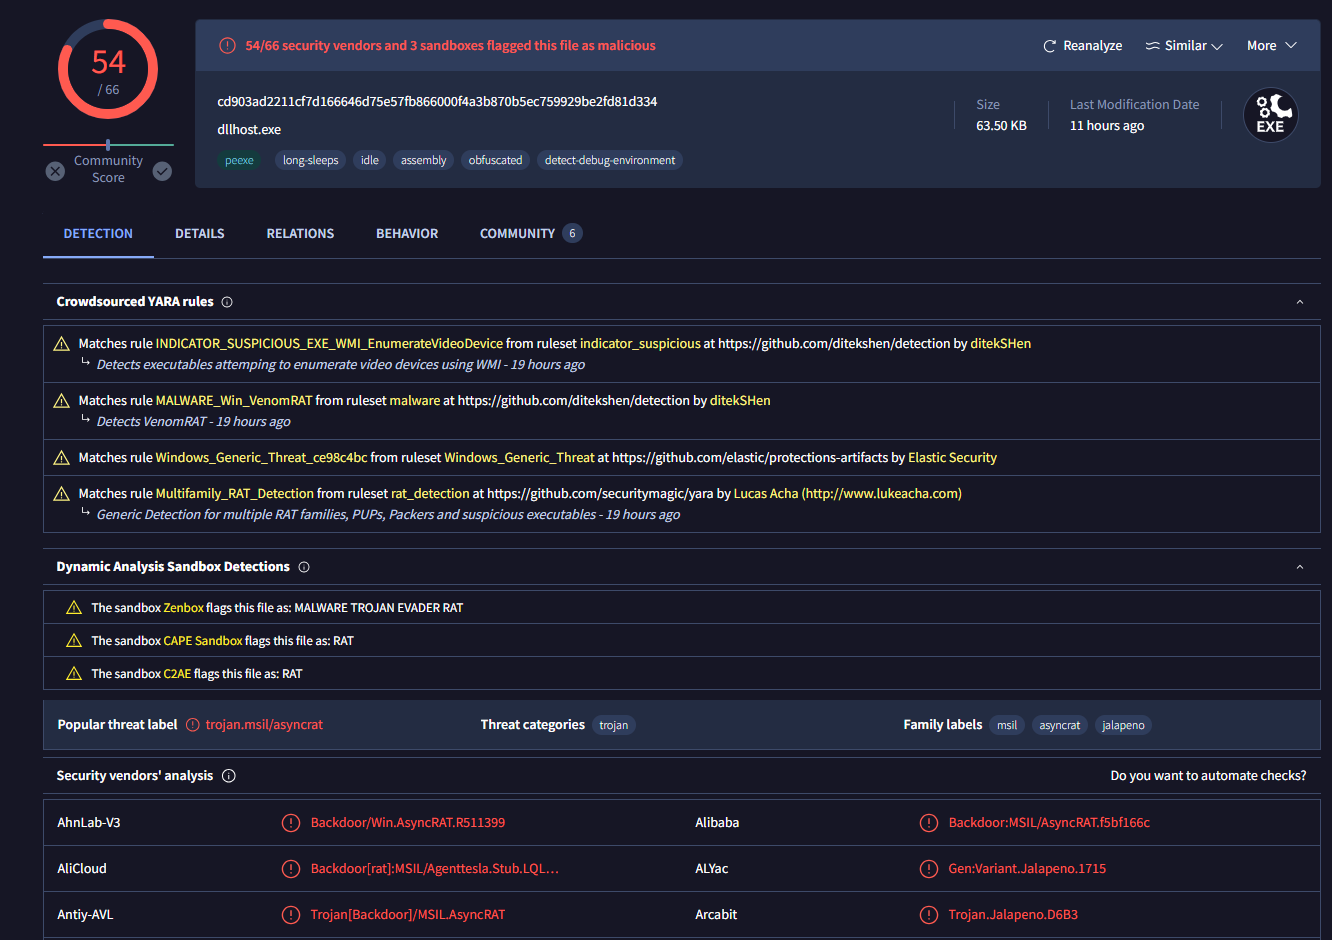Screen dimensions: 1332x940
Task: Open the Similar dropdown
Action: click(1184, 46)
